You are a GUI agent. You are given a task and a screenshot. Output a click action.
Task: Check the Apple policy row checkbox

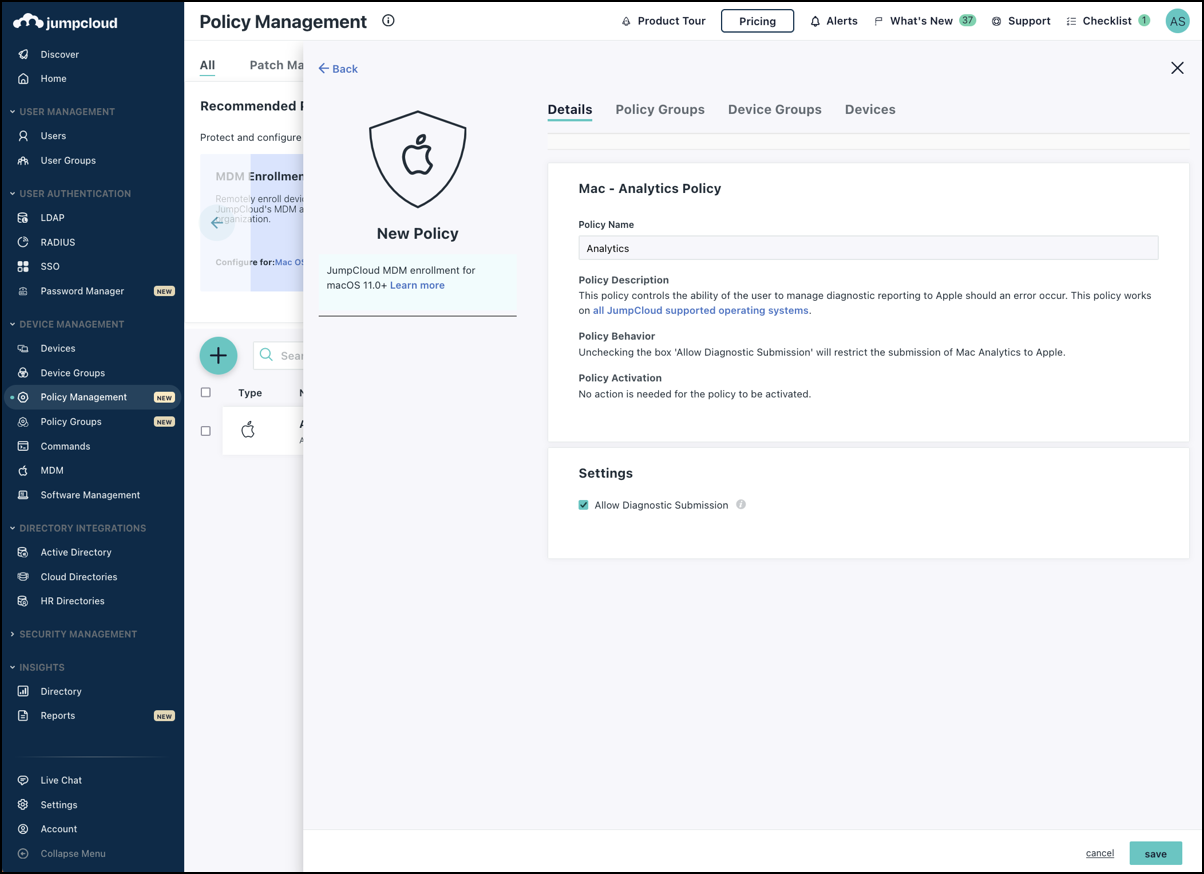coord(206,431)
